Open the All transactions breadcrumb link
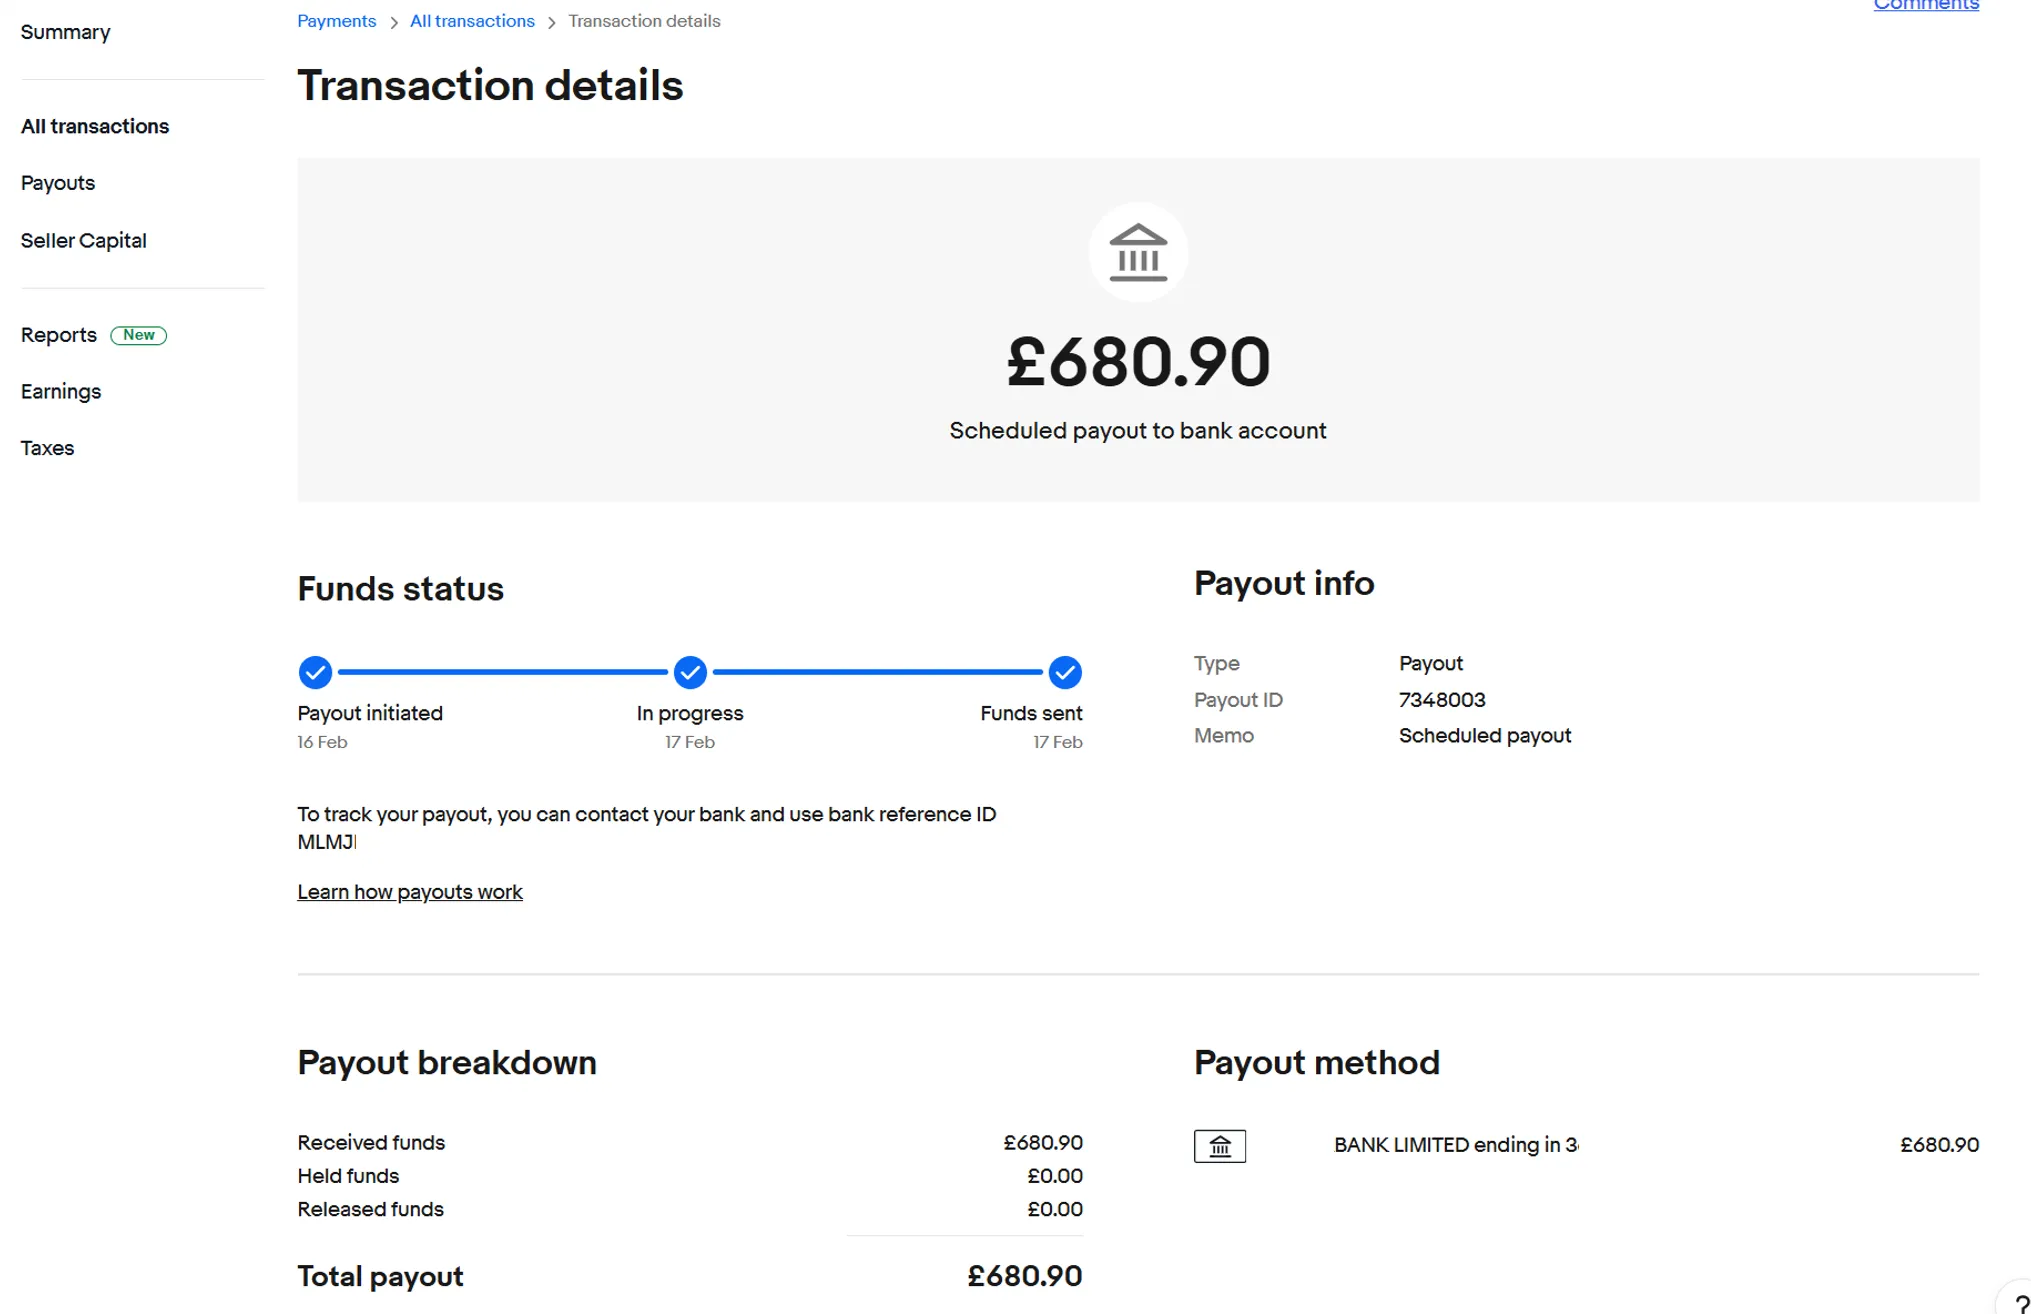The image size is (2031, 1314). pyautogui.click(x=472, y=21)
